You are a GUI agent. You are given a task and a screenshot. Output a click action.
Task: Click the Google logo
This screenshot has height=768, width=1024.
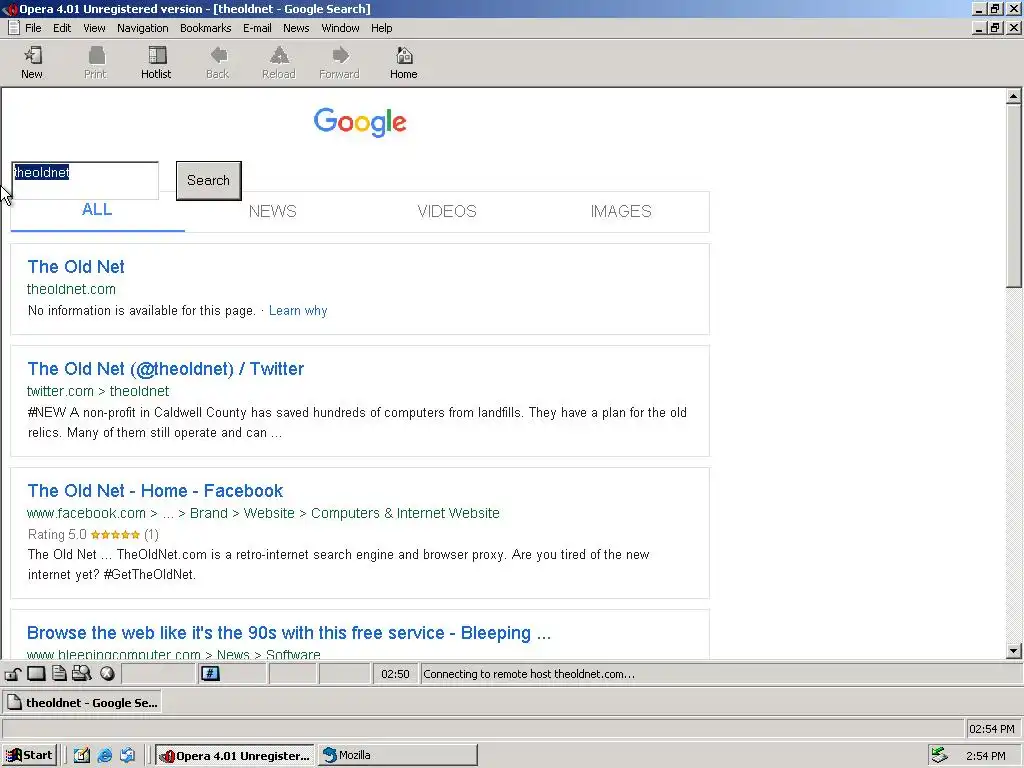click(x=360, y=122)
